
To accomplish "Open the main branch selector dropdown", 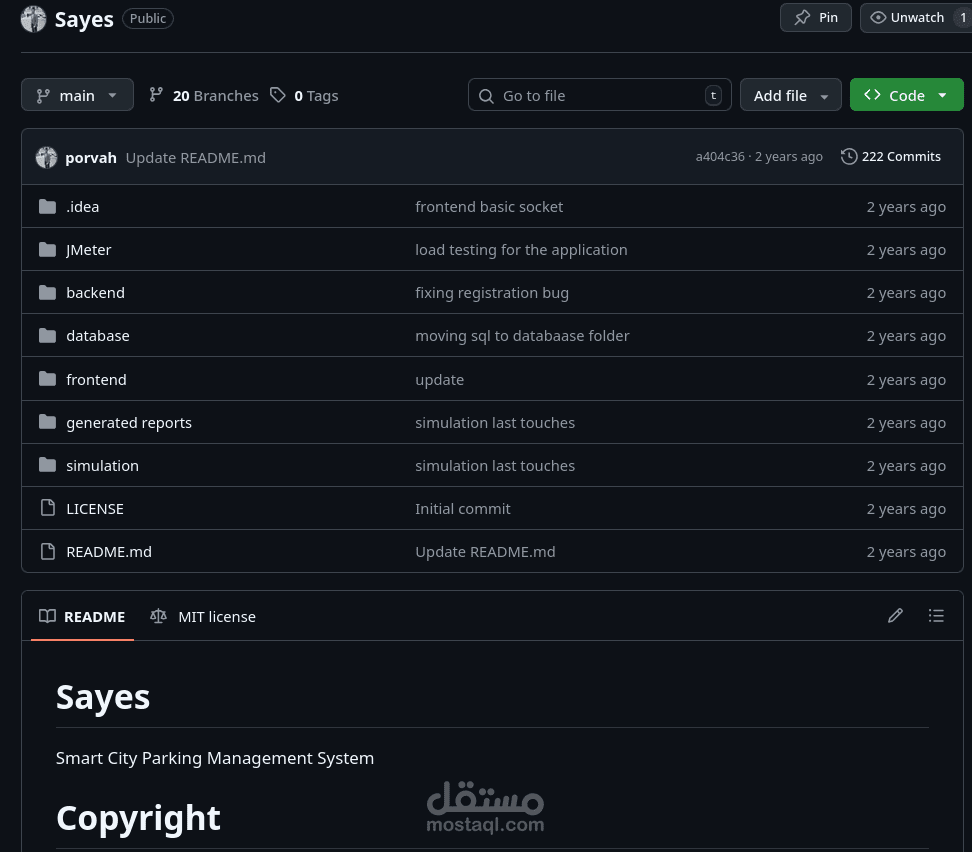I will pos(77,94).
